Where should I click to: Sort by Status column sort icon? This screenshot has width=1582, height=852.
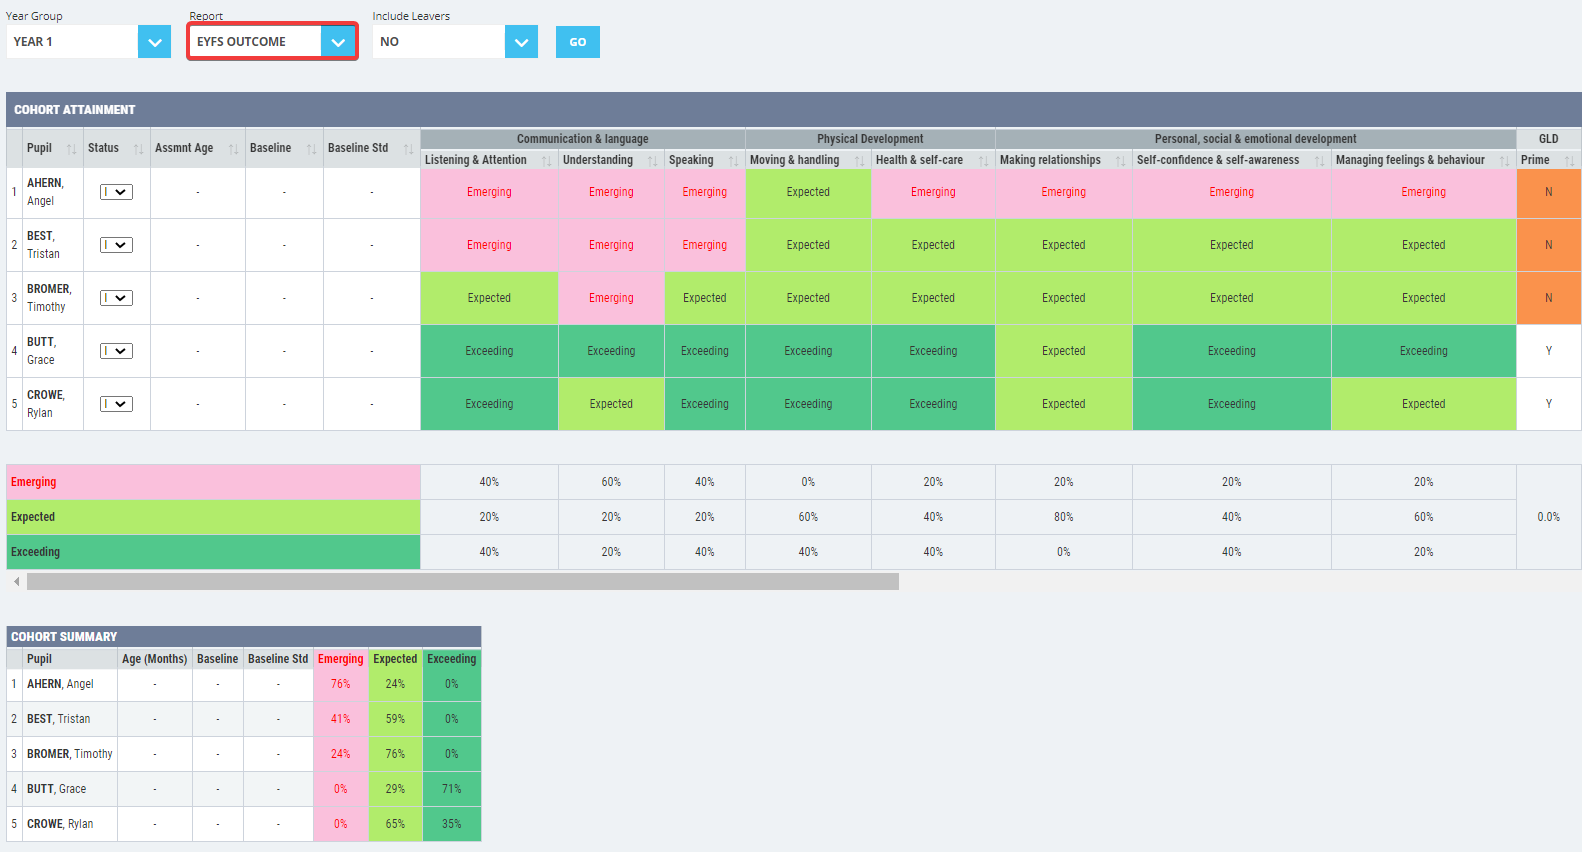[x=138, y=149]
